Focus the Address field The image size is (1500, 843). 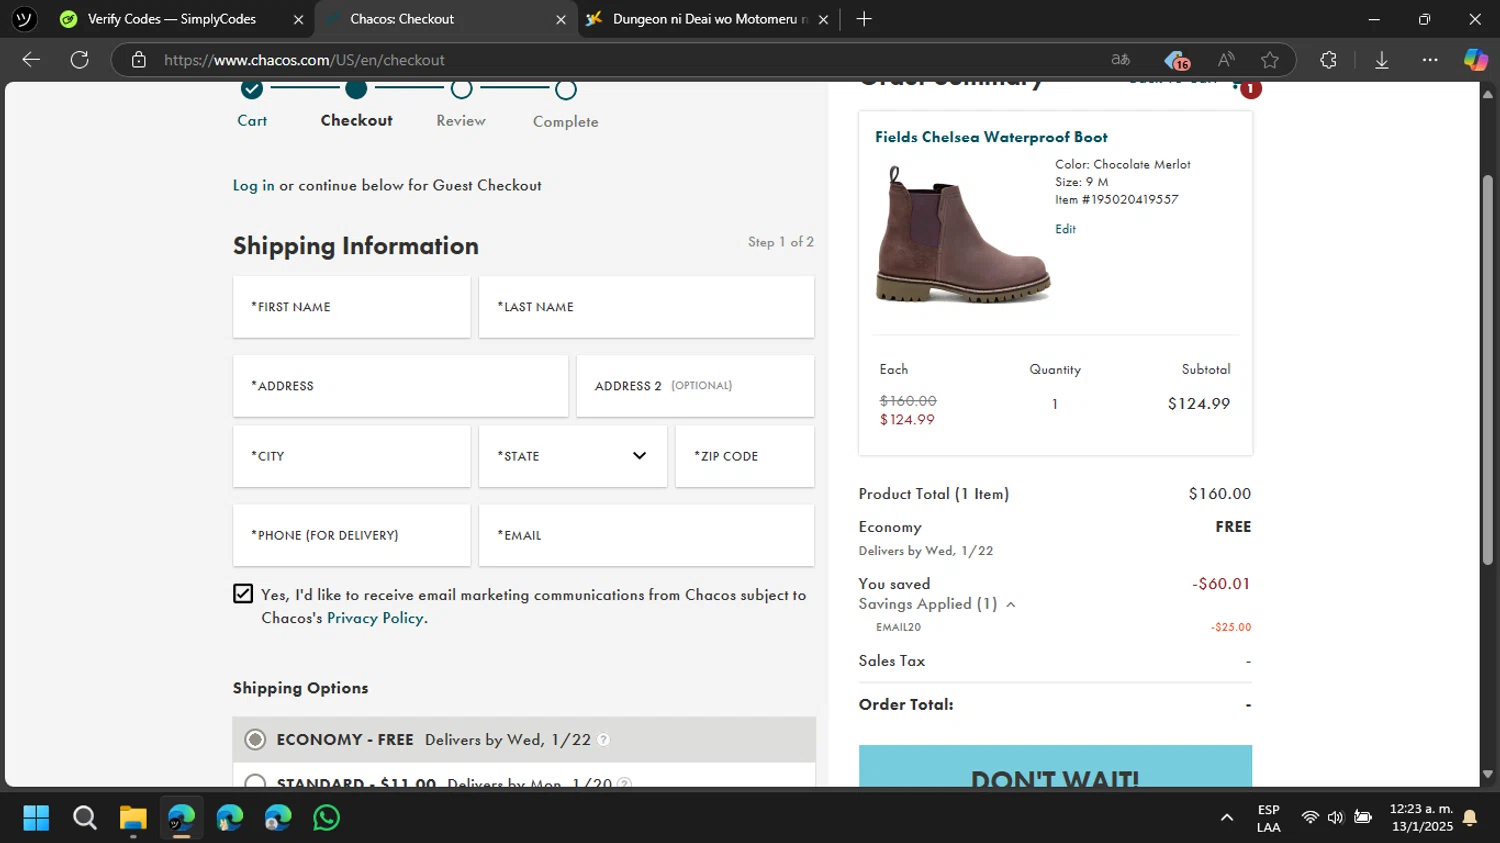click(400, 386)
